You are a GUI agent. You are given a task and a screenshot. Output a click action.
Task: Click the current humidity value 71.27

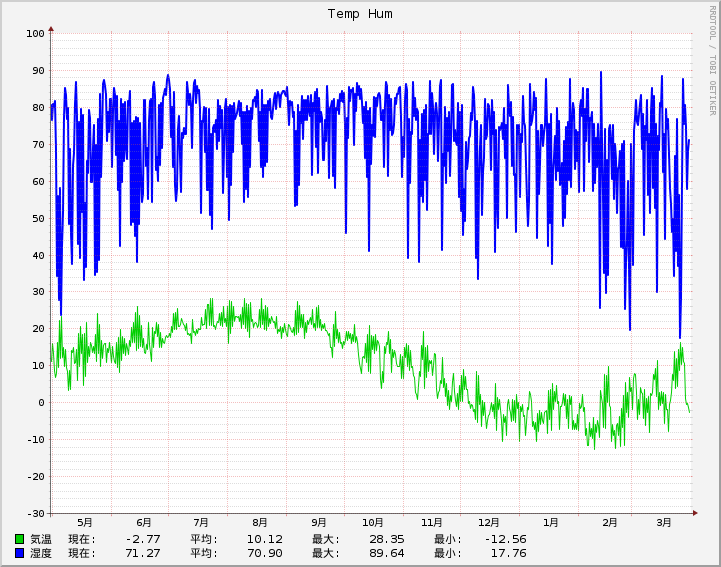point(143,553)
